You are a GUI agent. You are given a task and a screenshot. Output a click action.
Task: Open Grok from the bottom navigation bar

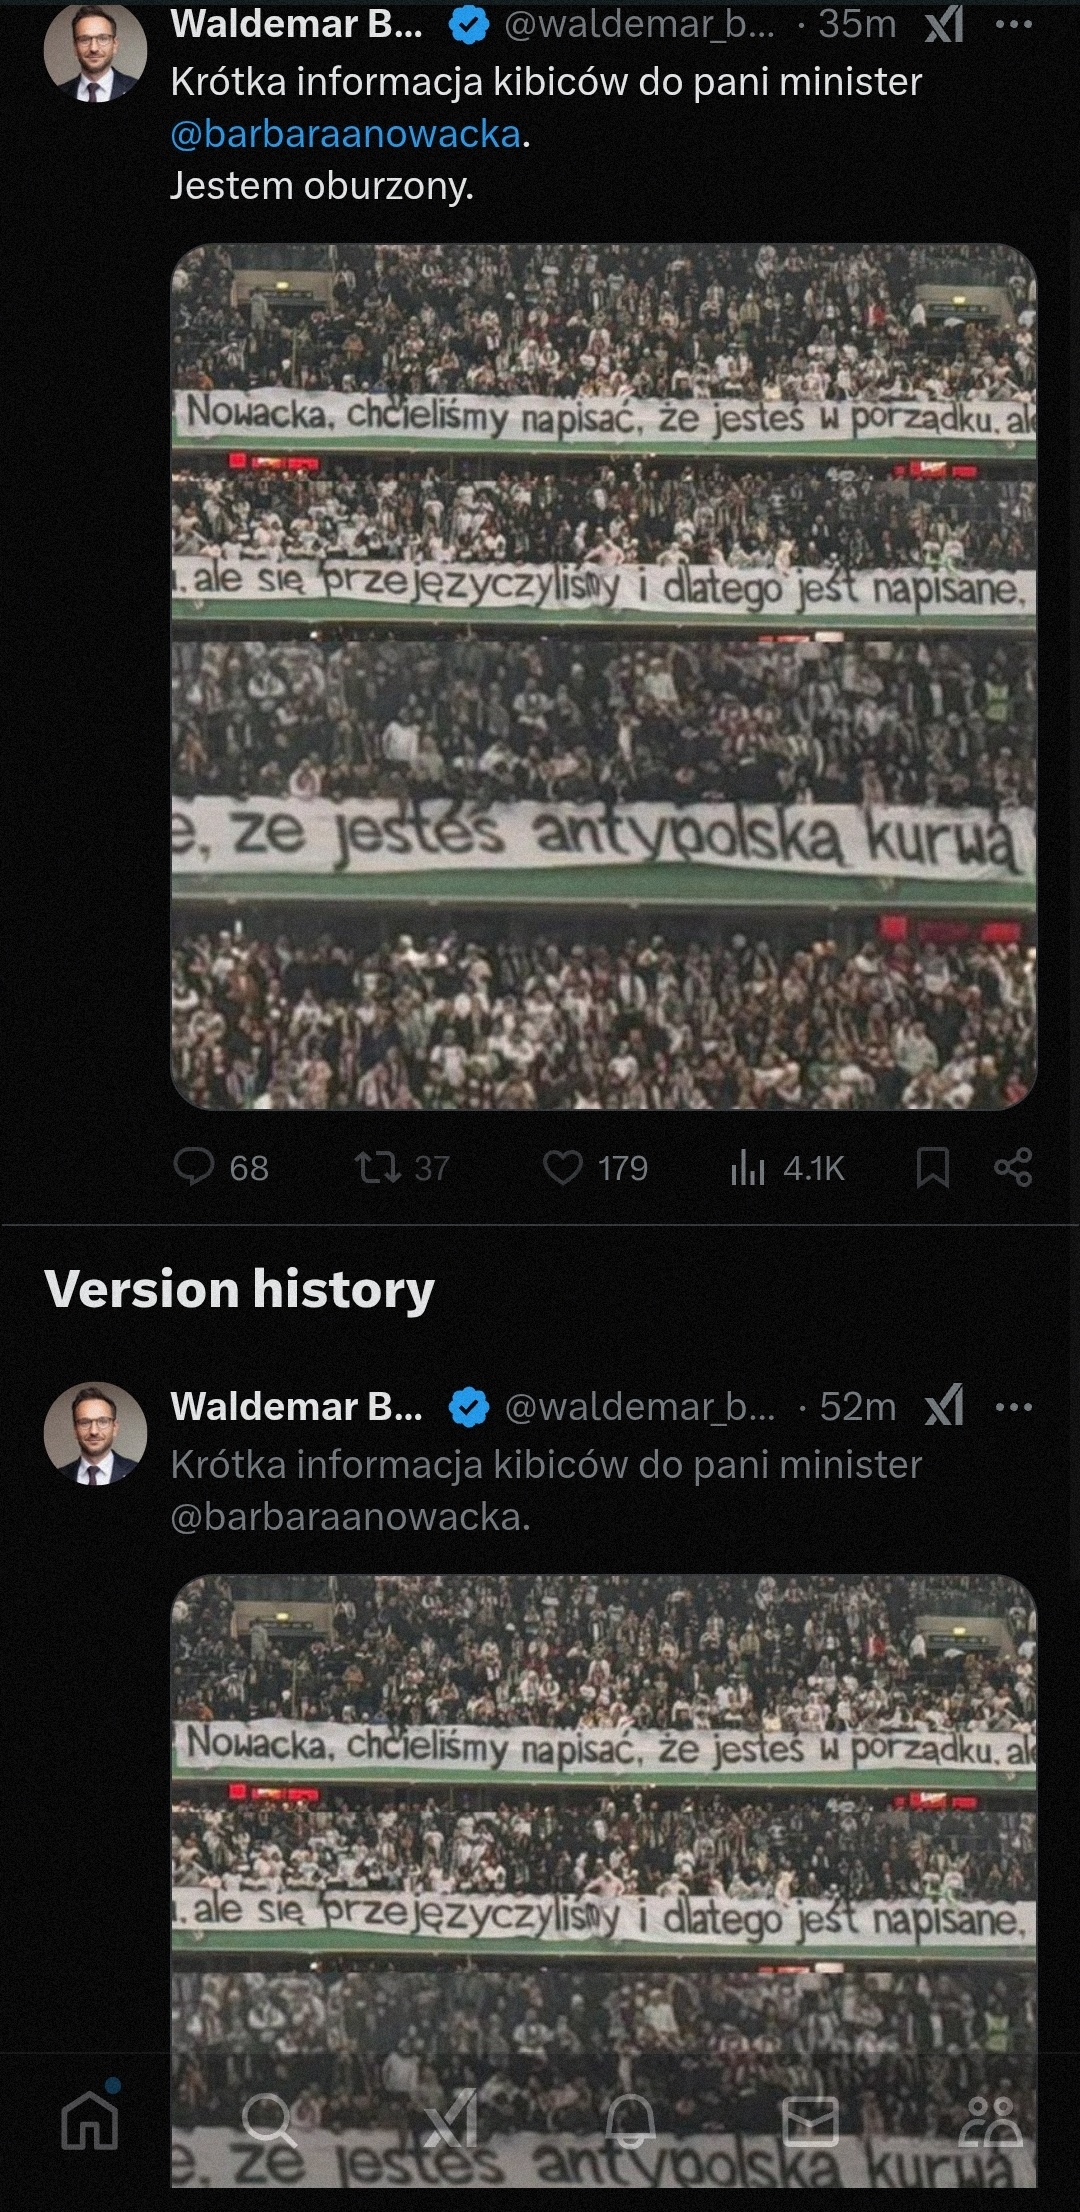[450, 2118]
